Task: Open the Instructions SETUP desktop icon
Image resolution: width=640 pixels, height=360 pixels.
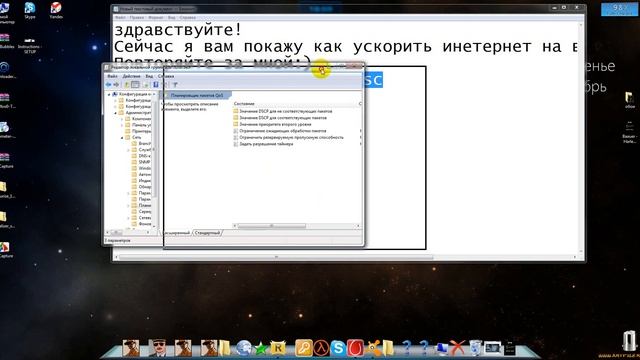Action: (x=29, y=45)
